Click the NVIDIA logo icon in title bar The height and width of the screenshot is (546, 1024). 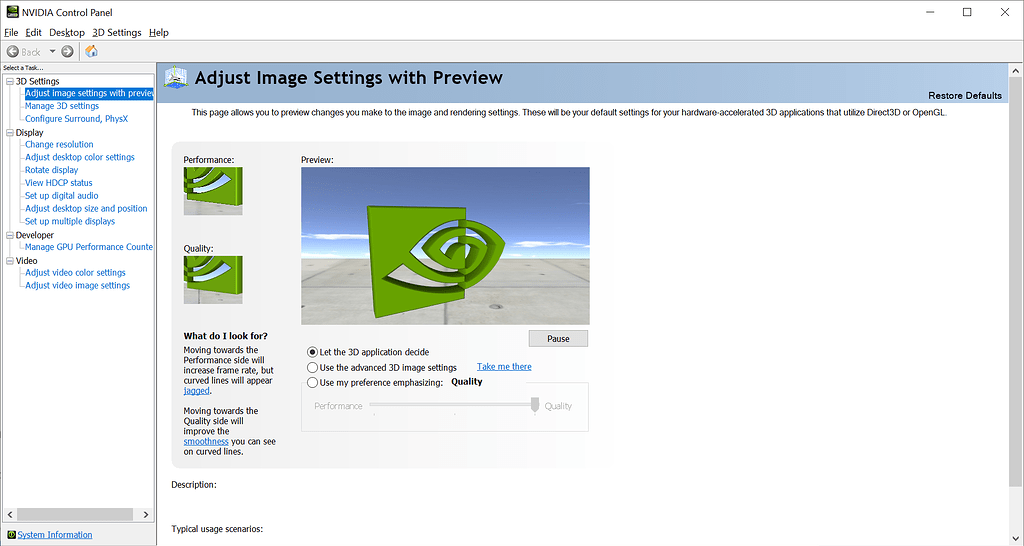coord(11,12)
